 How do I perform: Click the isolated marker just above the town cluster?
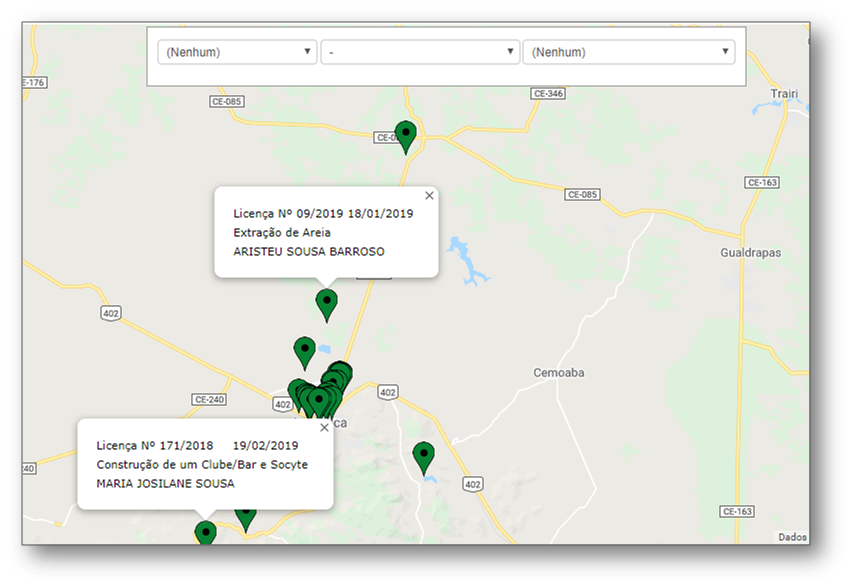pyautogui.click(x=305, y=351)
